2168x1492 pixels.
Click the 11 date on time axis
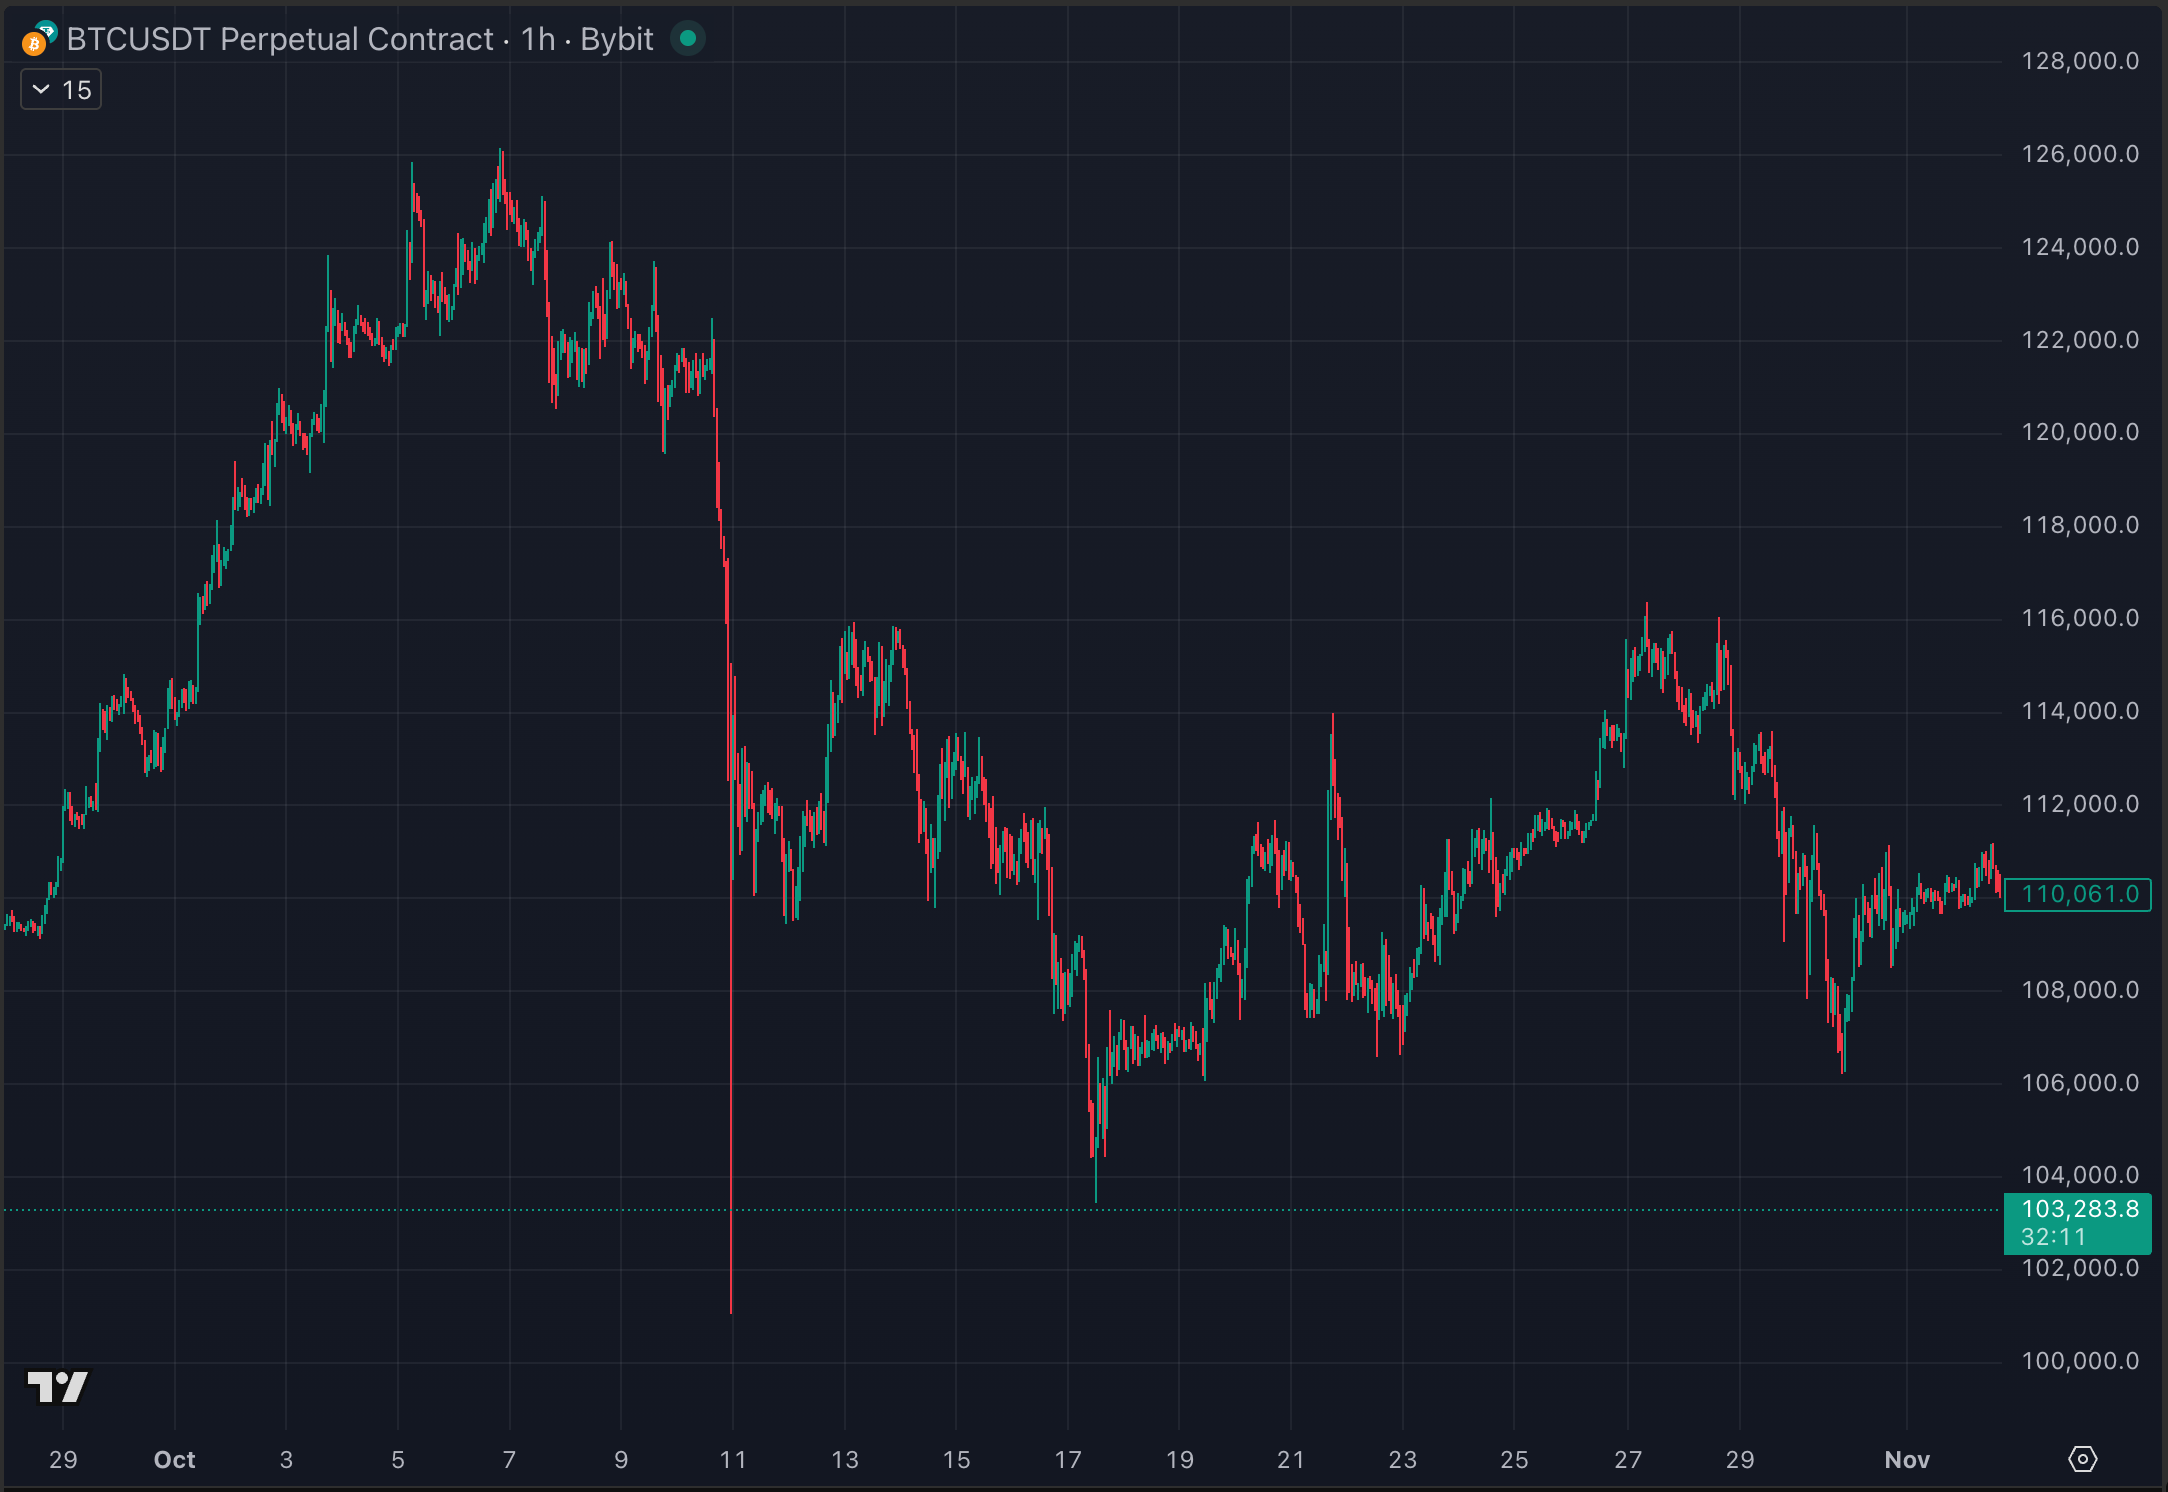click(733, 1460)
